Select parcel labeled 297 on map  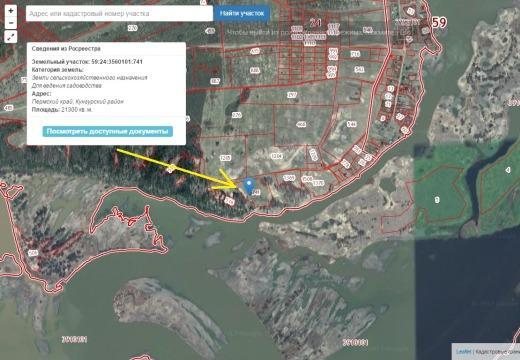(x=292, y=95)
